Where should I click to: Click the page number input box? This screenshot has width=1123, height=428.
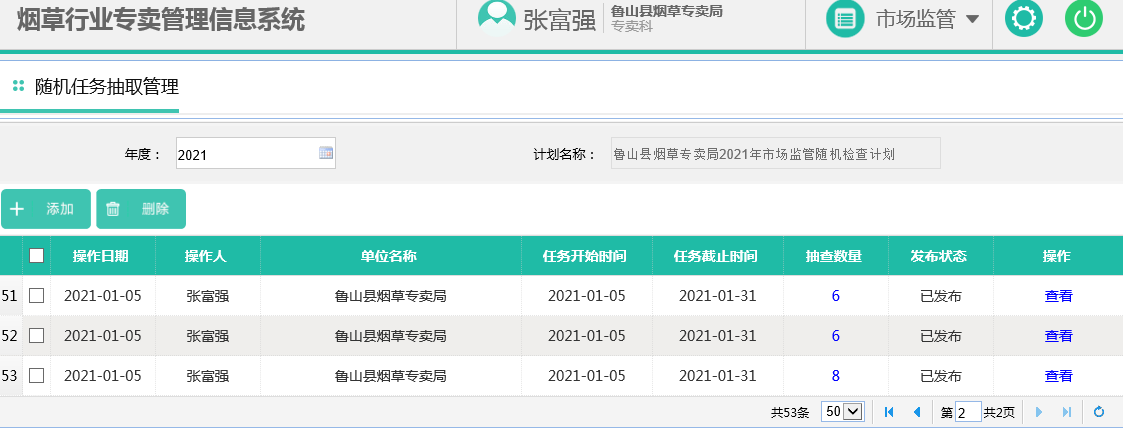click(968, 412)
